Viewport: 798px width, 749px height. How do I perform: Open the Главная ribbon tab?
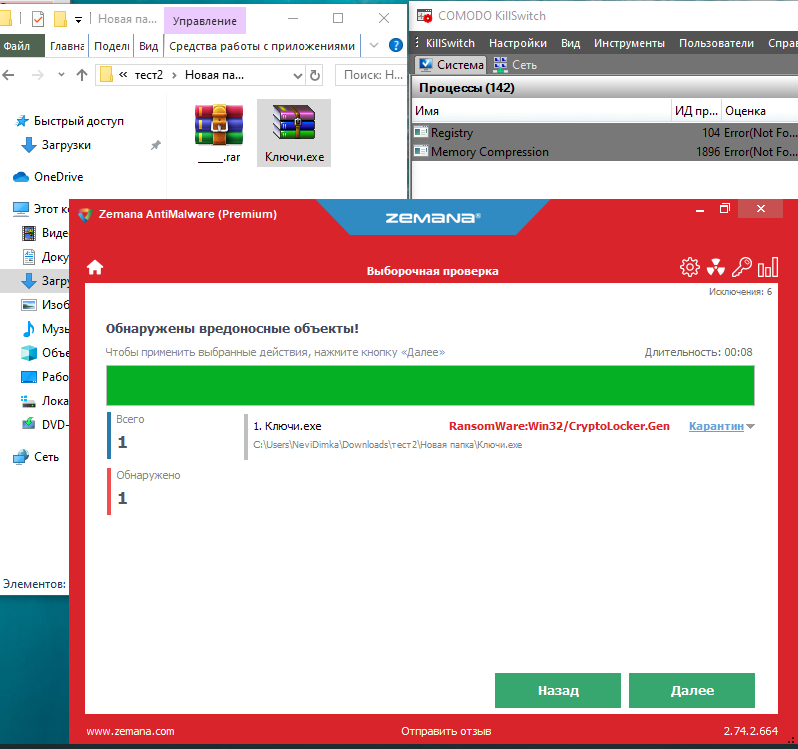67,46
